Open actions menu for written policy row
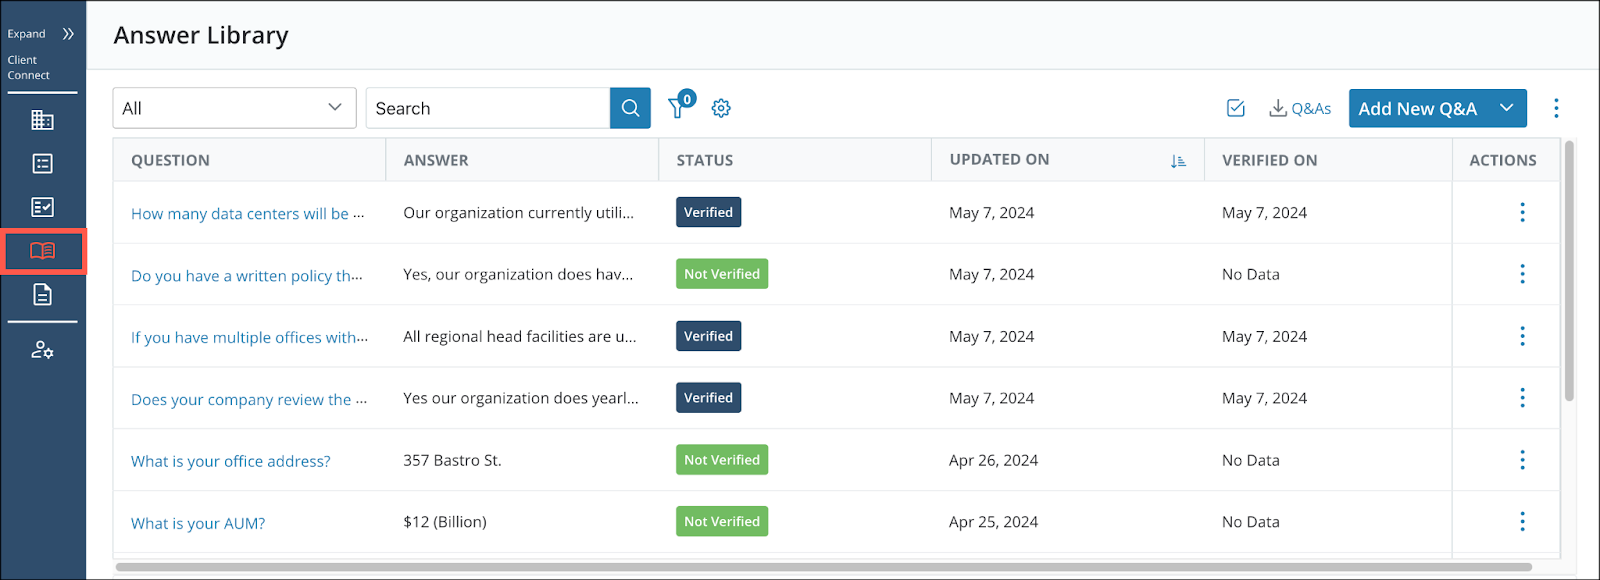The image size is (1600, 580). [x=1522, y=274]
